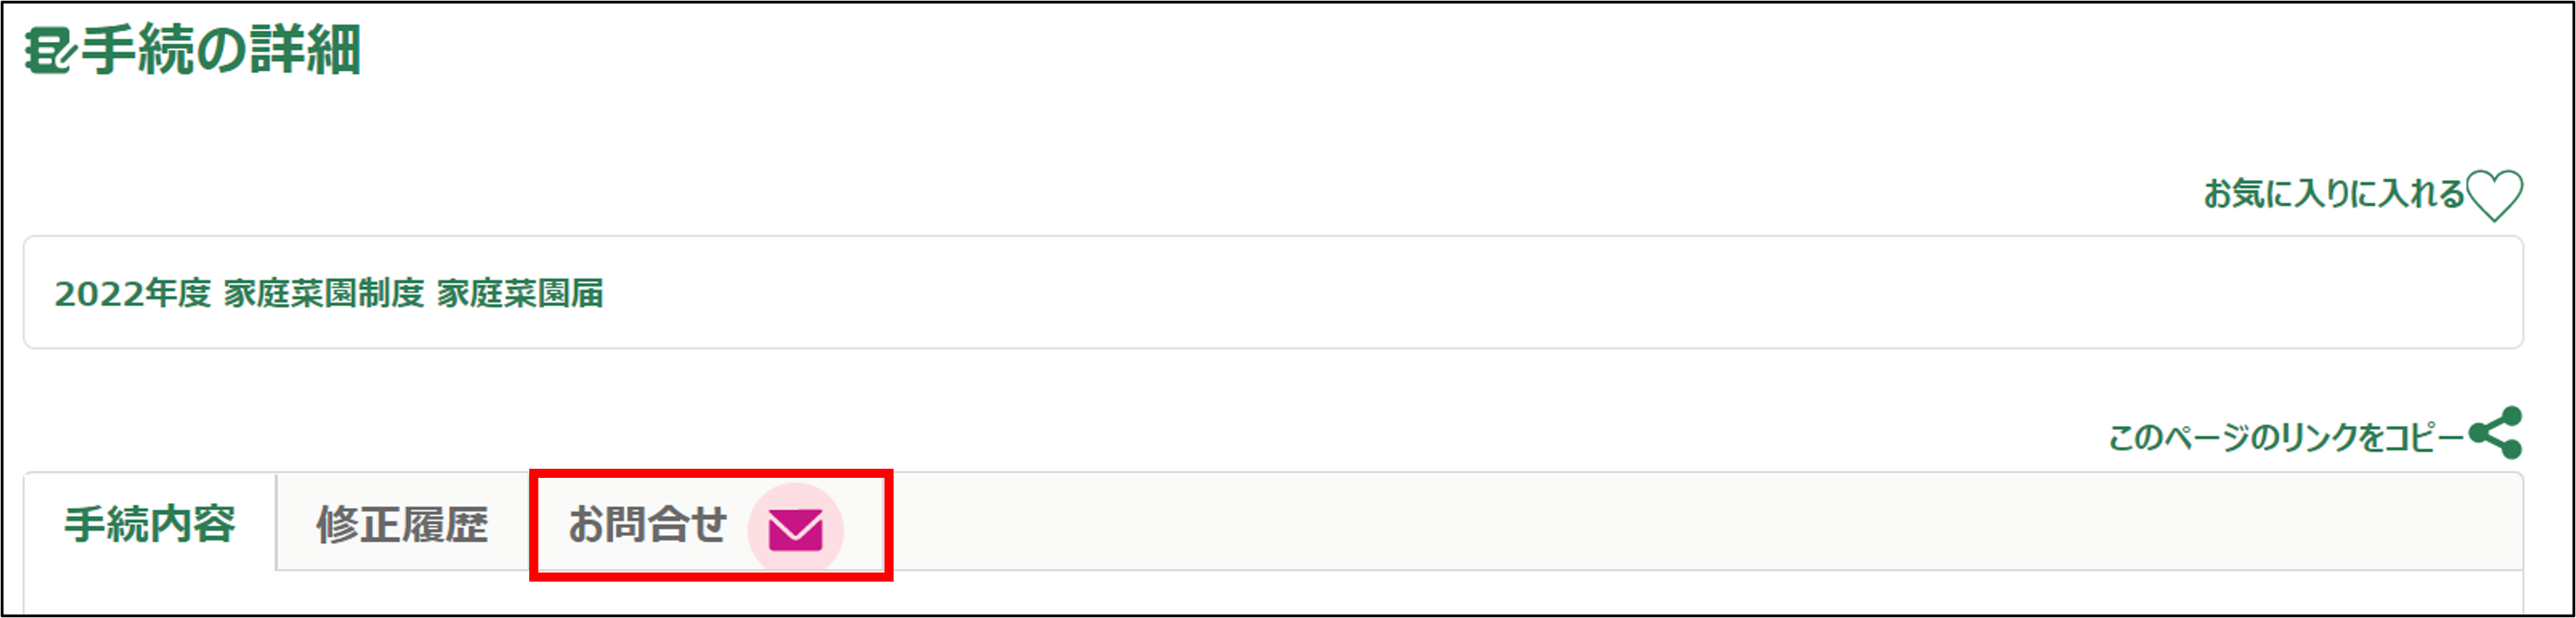Click the pink envelope mail icon

(x=795, y=529)
